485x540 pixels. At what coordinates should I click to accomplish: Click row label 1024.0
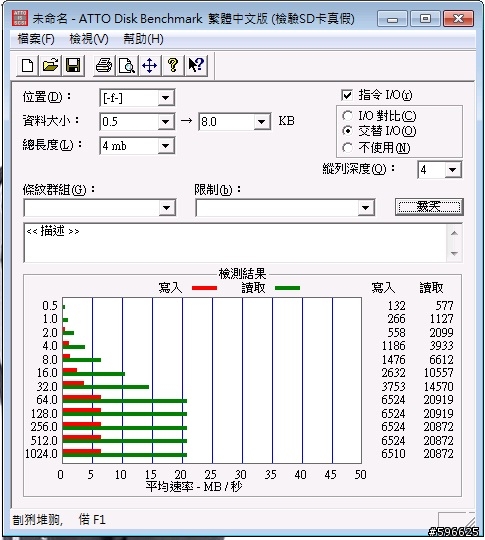click(x=41, y=454)
